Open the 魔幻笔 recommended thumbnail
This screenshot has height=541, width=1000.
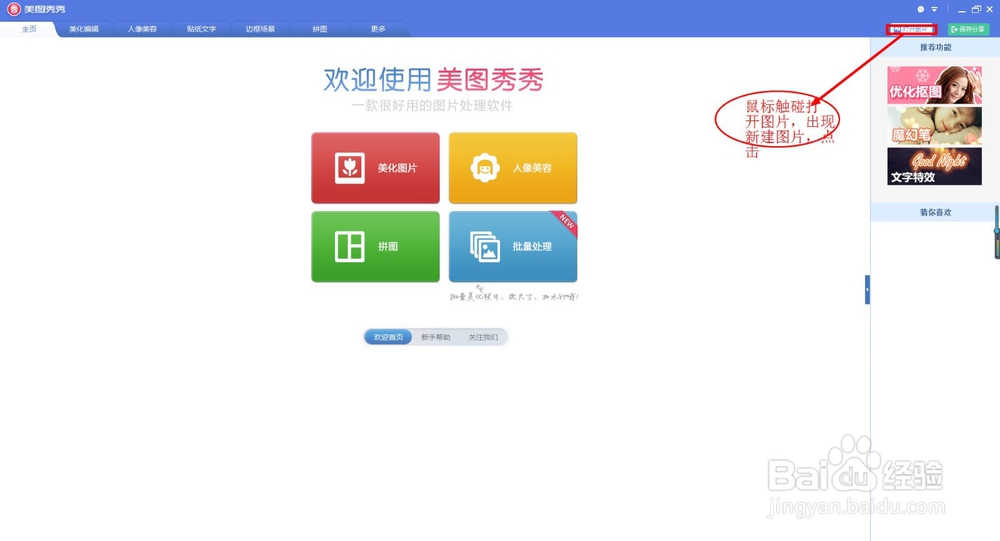click(x=934, y=126)
